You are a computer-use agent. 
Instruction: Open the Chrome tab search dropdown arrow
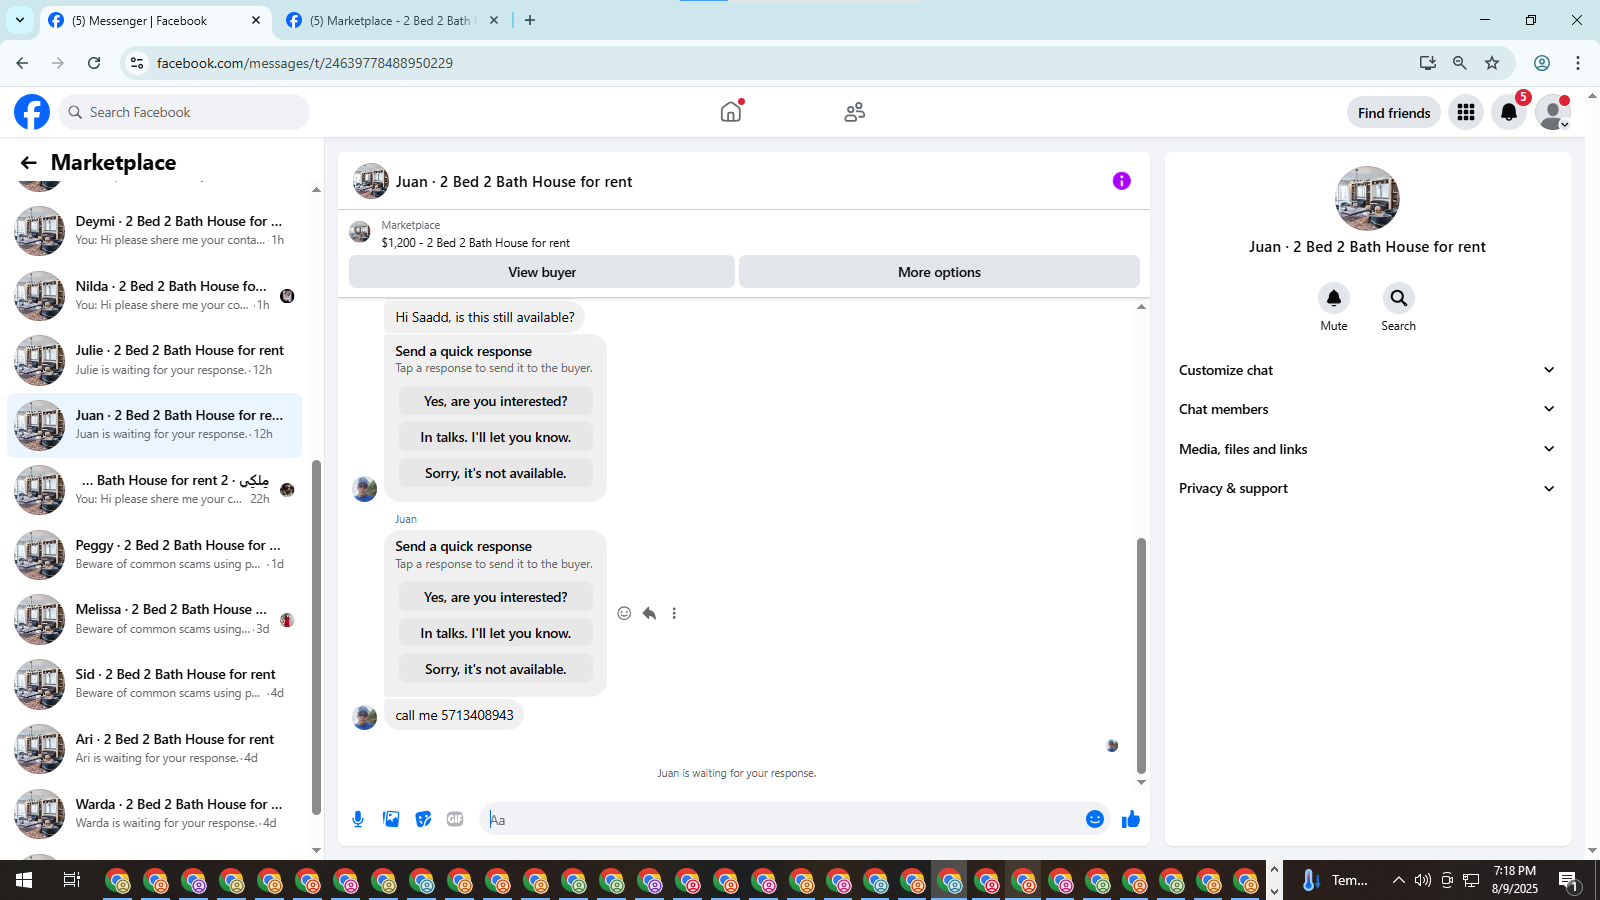(20, 20)
